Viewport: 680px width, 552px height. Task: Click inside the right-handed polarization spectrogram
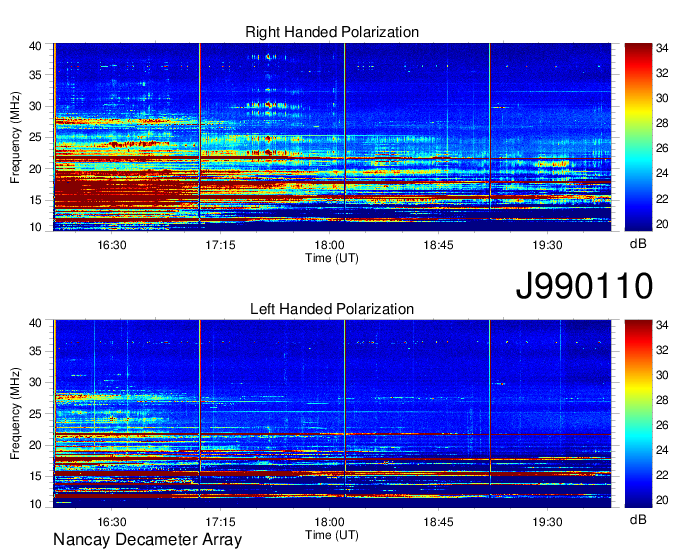[x=332, y=137]
